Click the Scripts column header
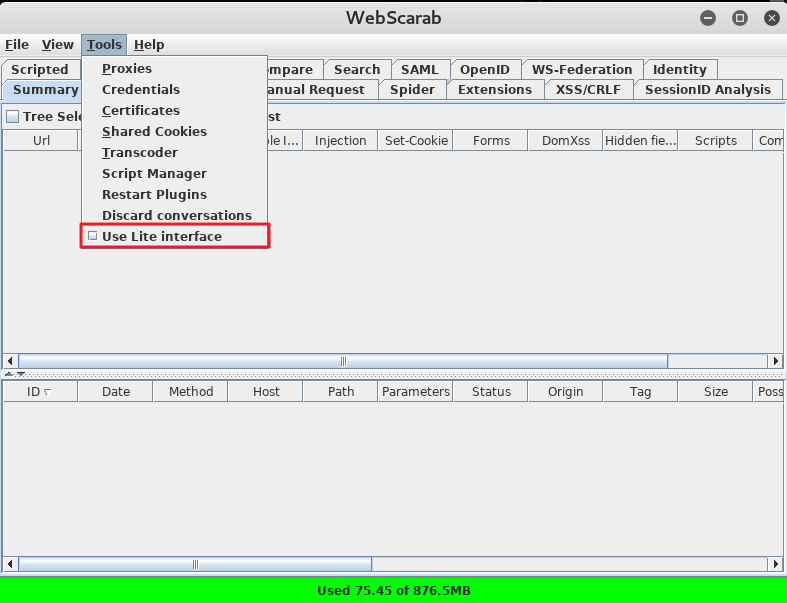The image size is (787, 603). [x=715, y=141]
